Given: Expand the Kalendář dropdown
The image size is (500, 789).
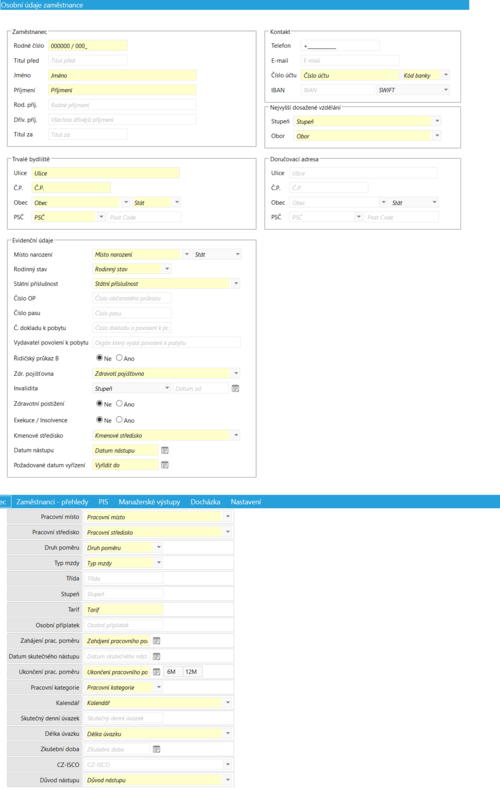Looking at the screenshot, I should coord(228,702).
